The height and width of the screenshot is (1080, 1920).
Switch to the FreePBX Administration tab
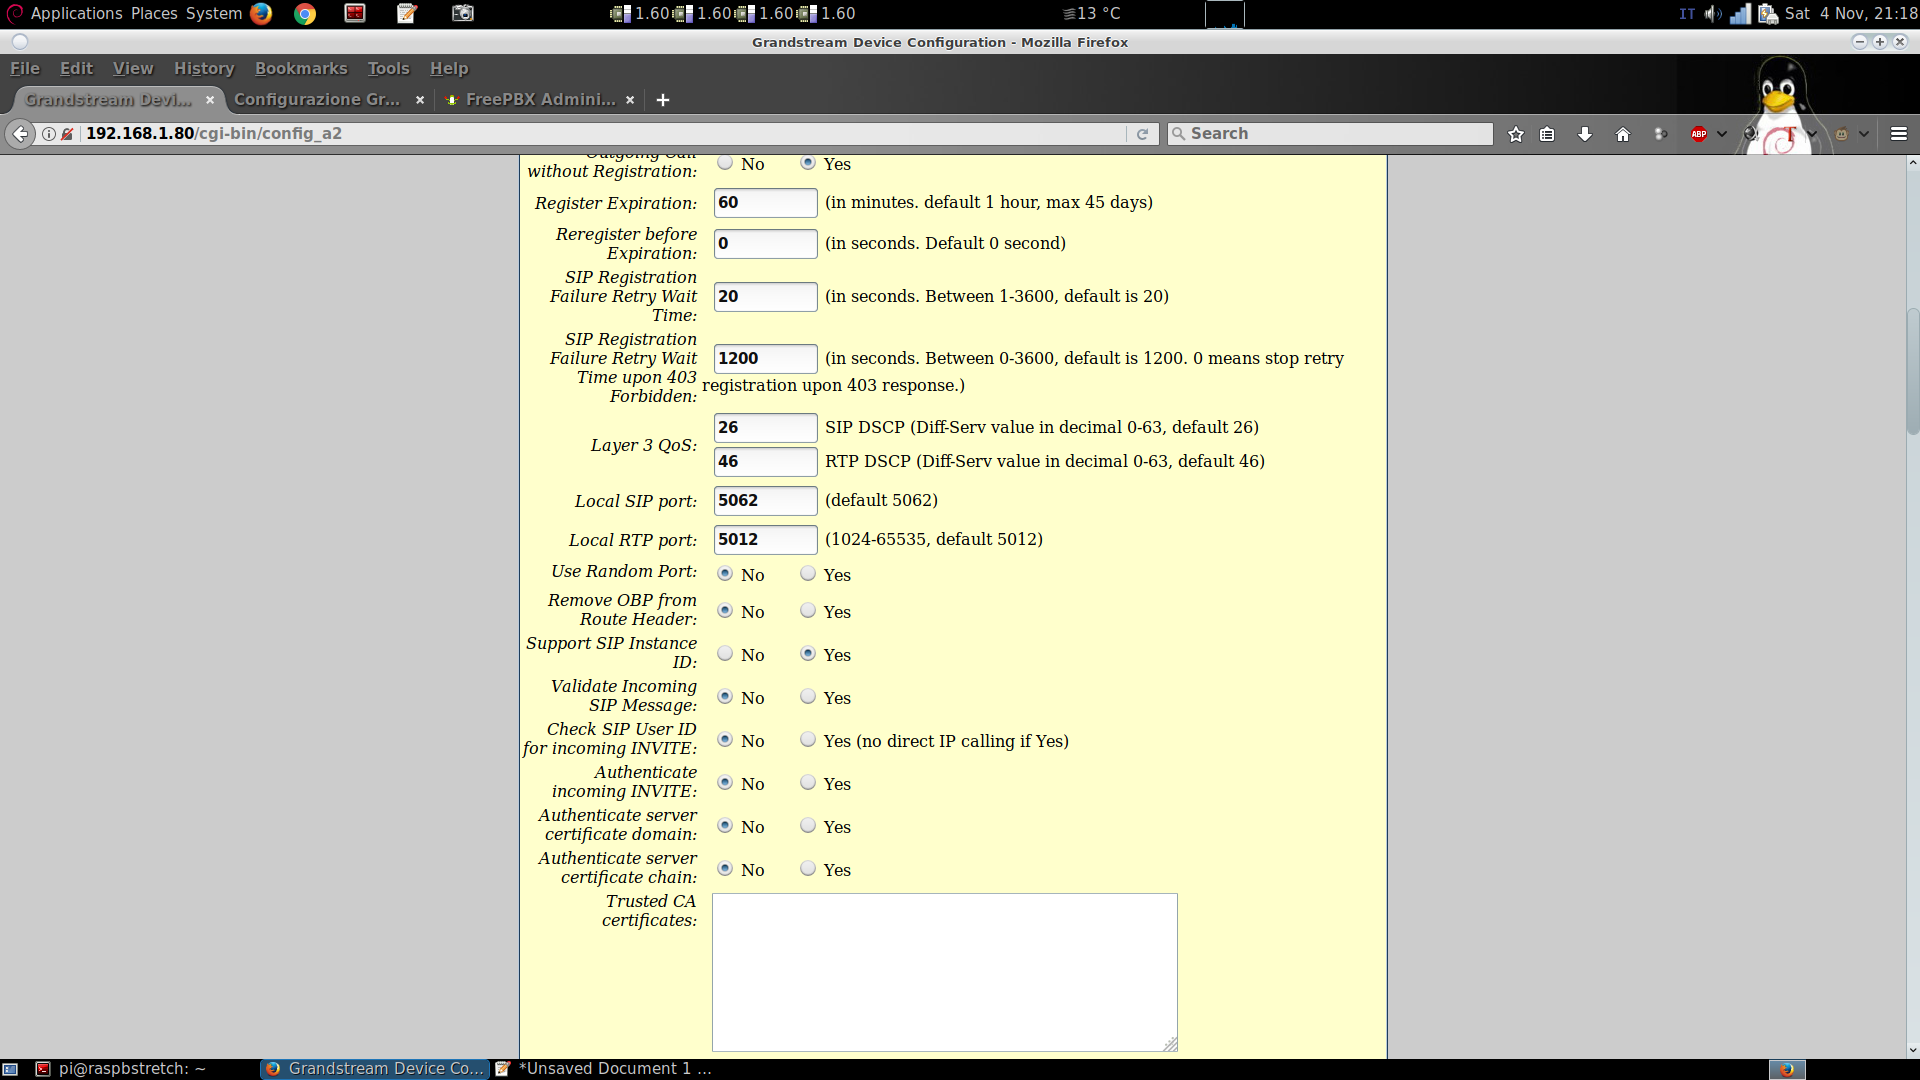click(x=539, y=99)
